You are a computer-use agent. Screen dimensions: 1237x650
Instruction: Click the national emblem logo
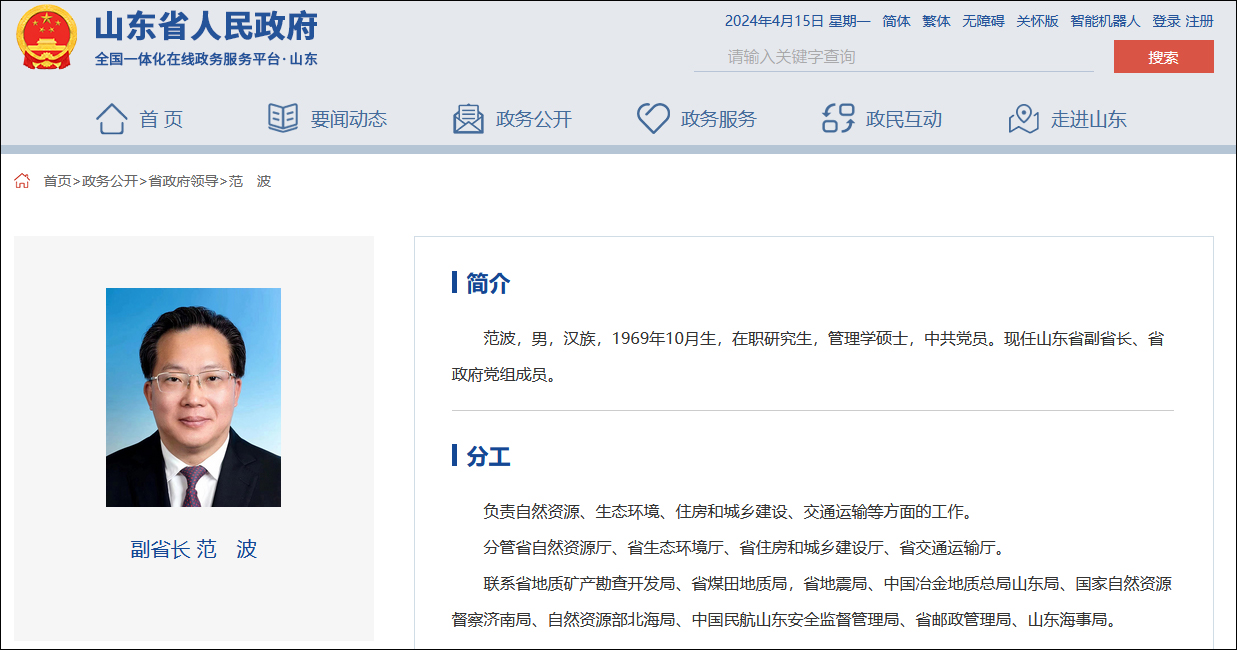point(47,37)
